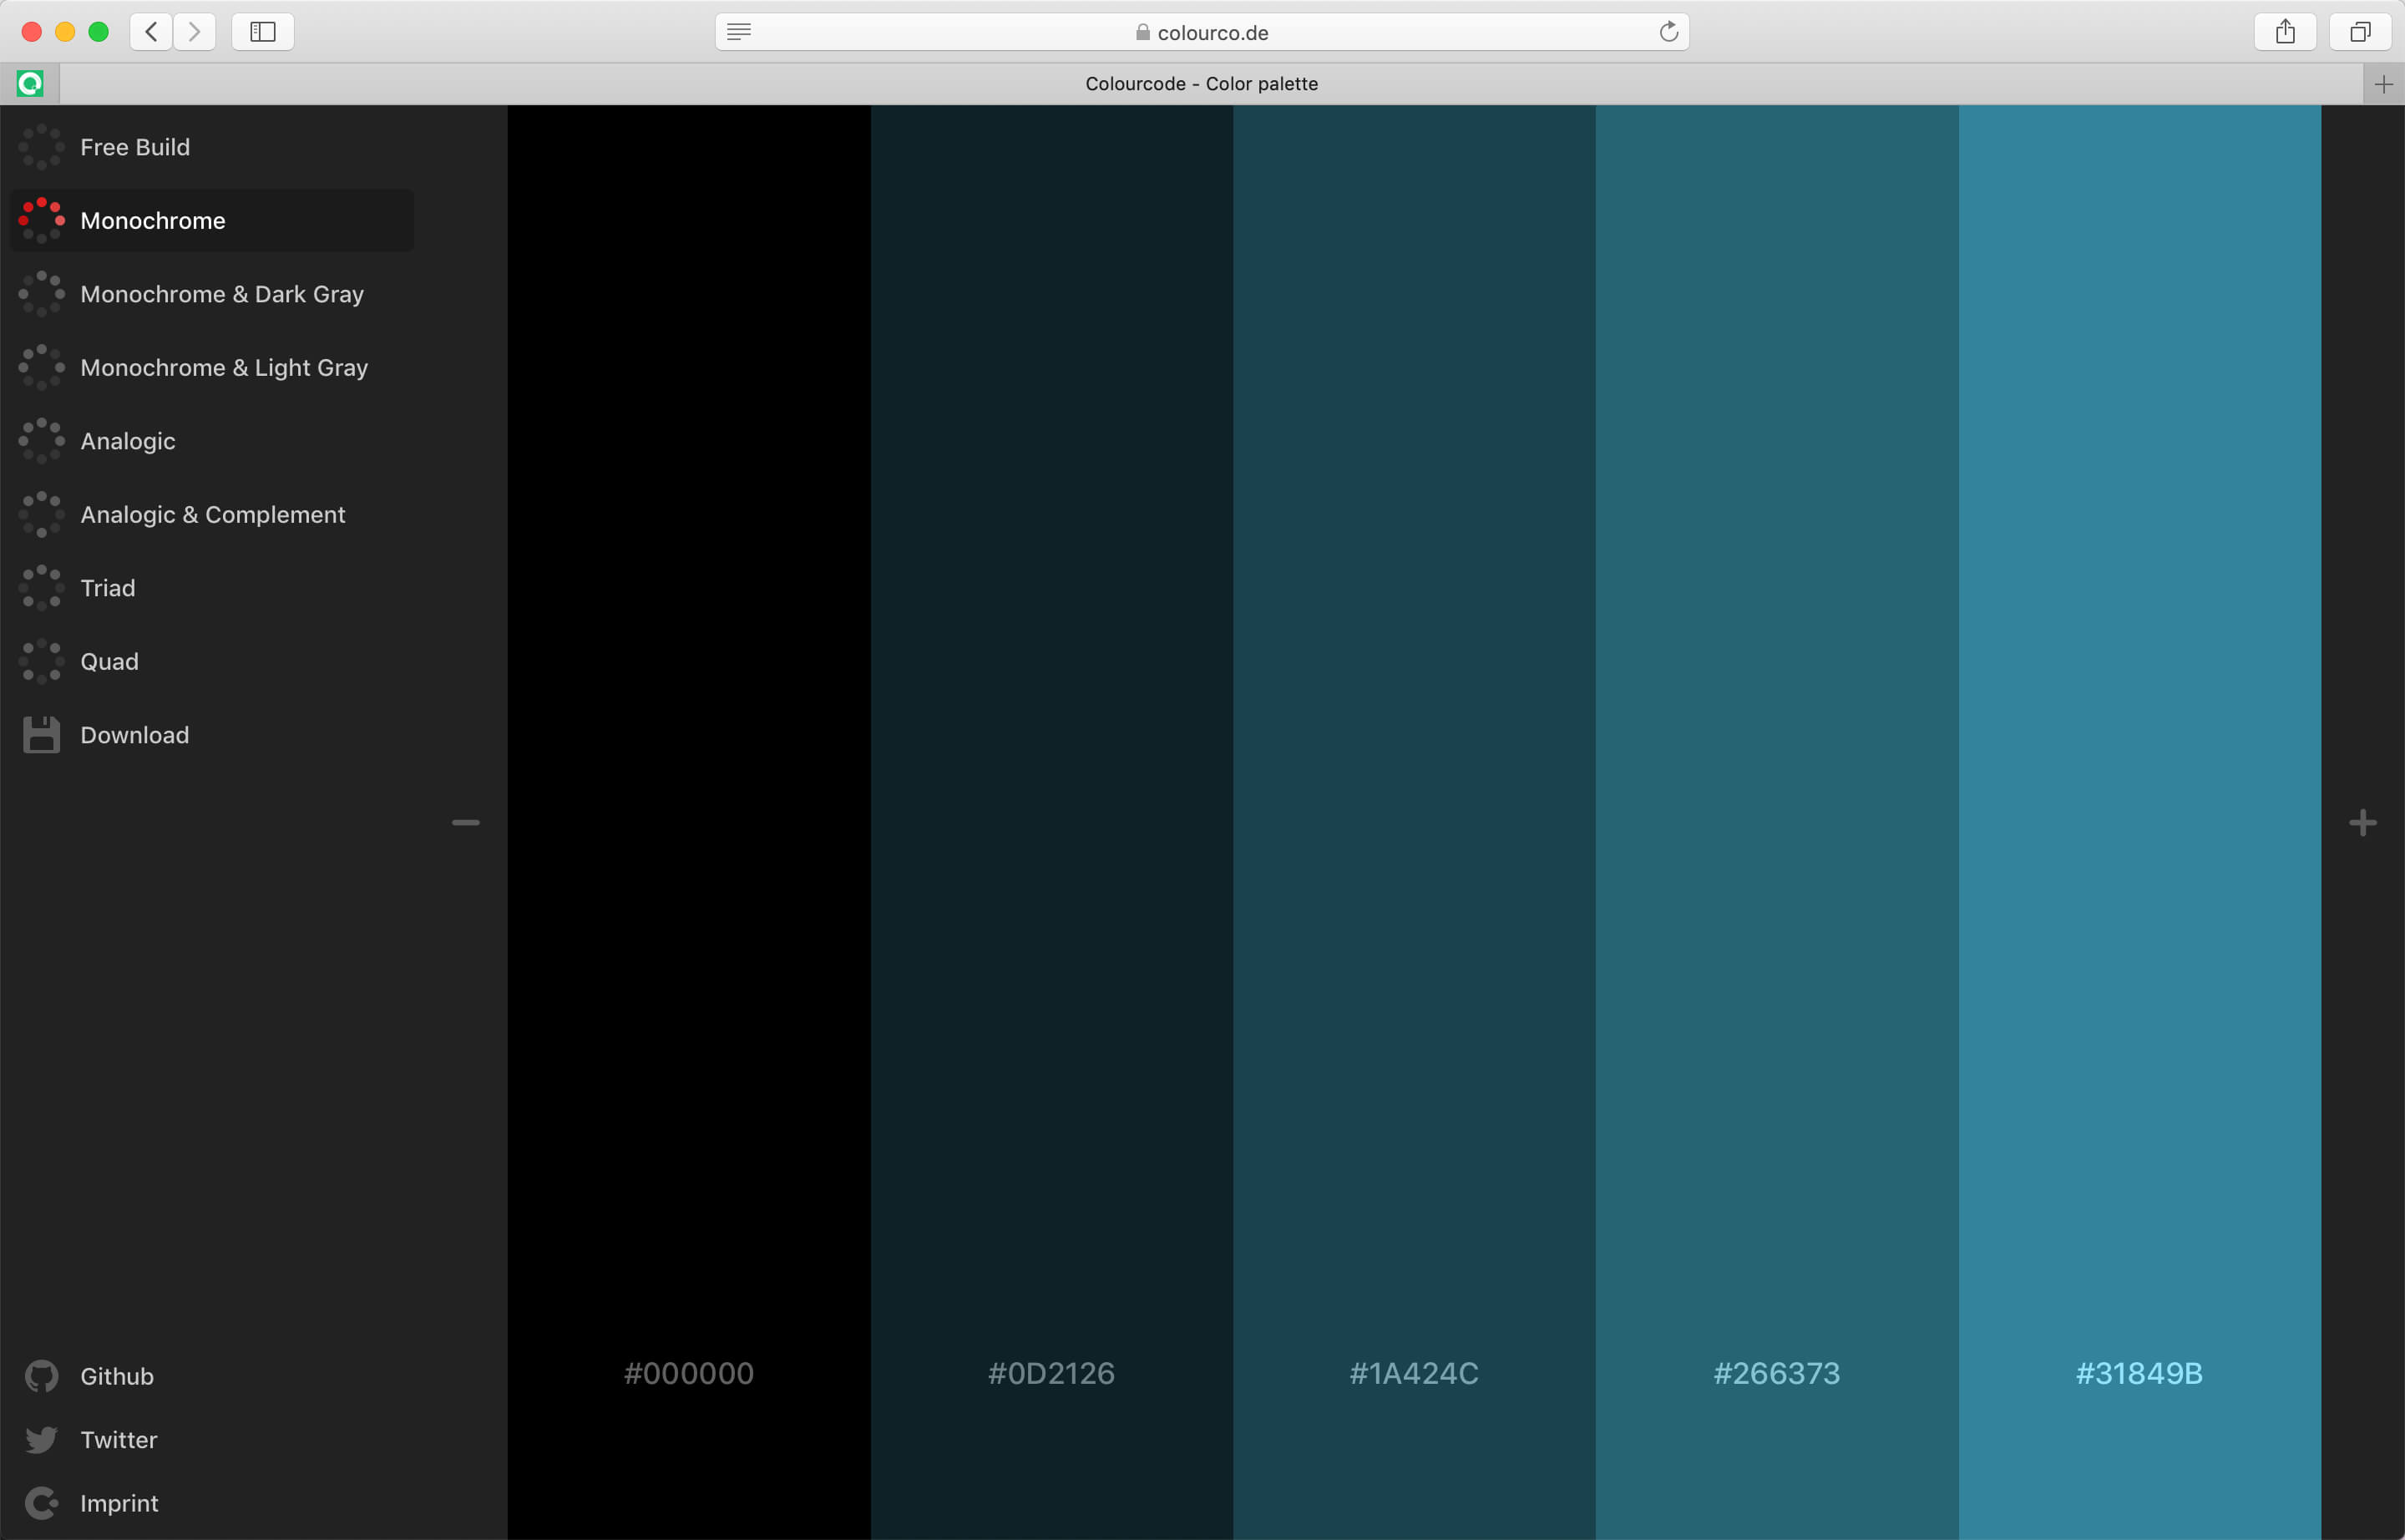Image resolution: width=2405 pixels, height=1540 pixels.
Task: Remove a color with the minus icon
Action: (x=466, y=823)
